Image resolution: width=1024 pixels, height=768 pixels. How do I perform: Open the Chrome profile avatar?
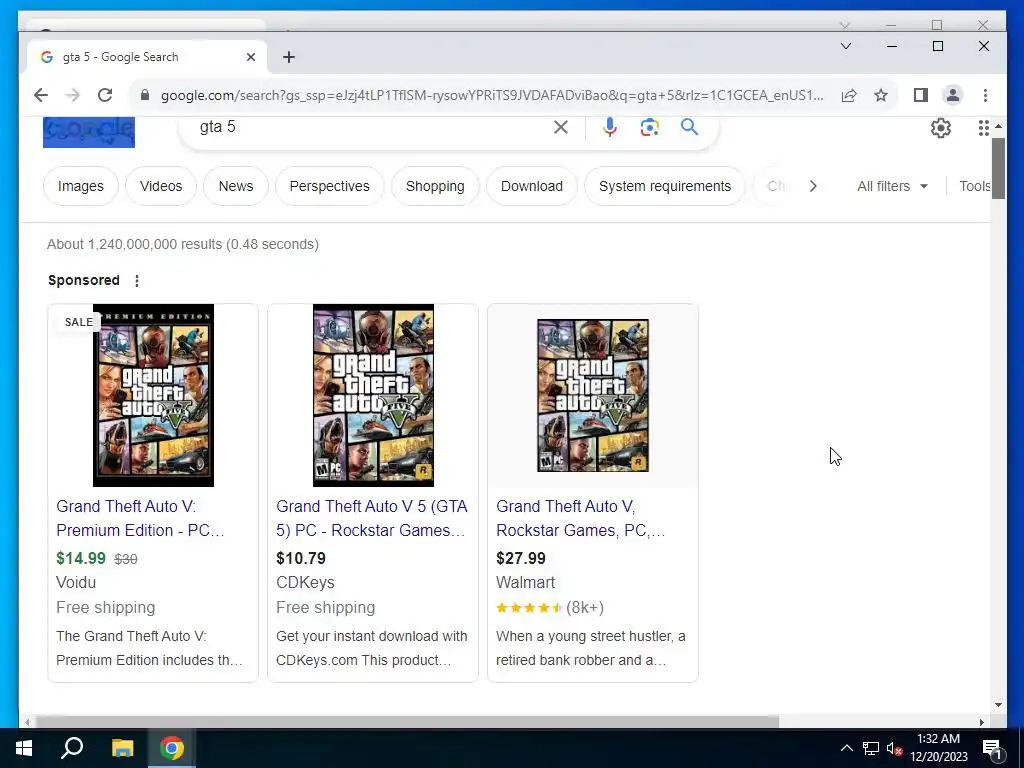coord(953,95)
